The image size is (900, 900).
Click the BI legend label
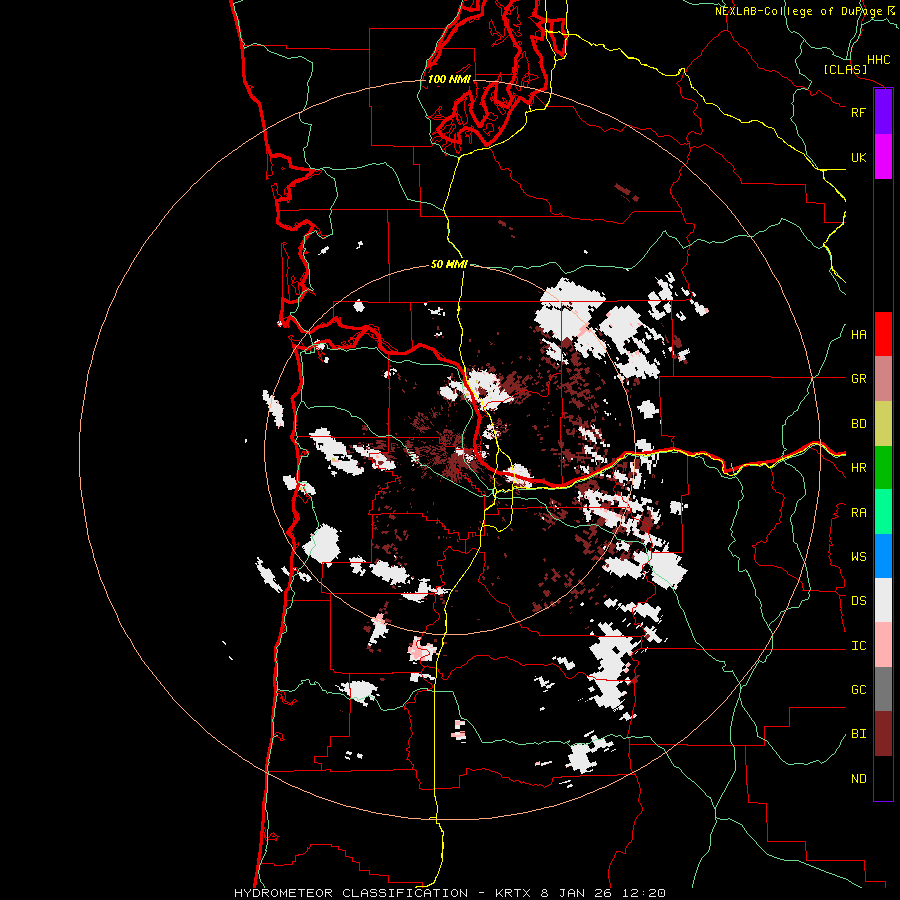(858, 734)
